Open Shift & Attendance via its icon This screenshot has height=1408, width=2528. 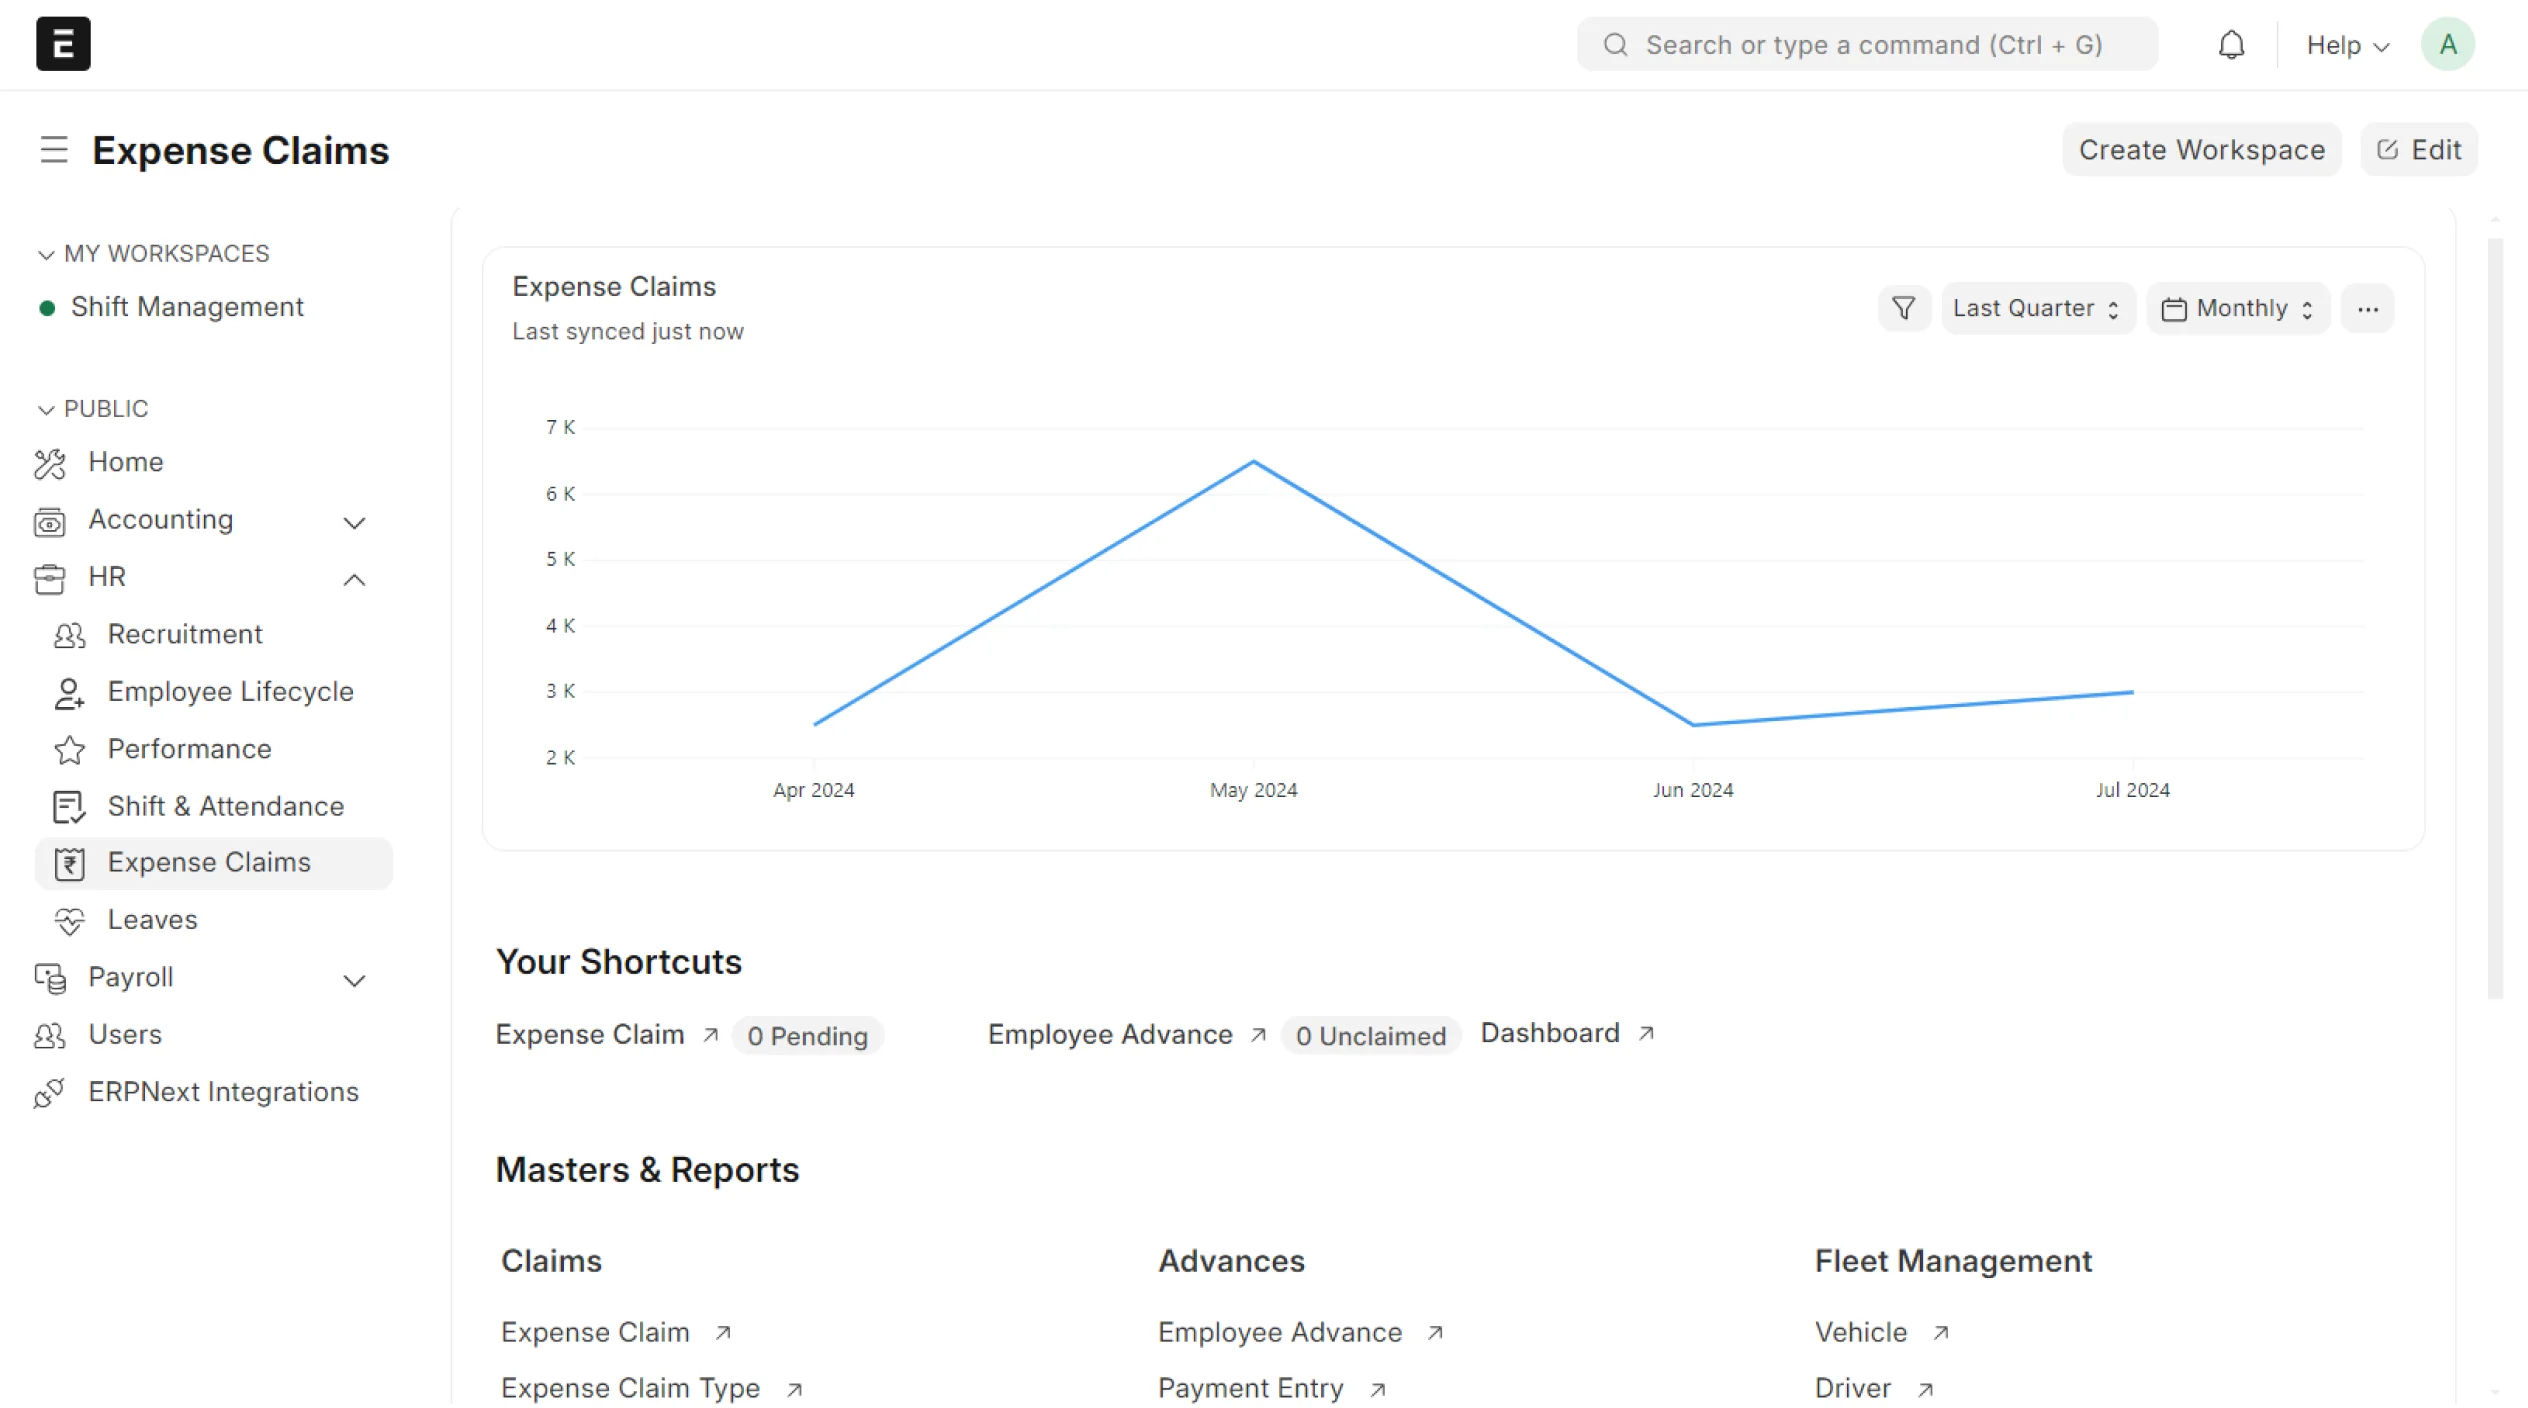pyautogui.click(x=68, y=807)
